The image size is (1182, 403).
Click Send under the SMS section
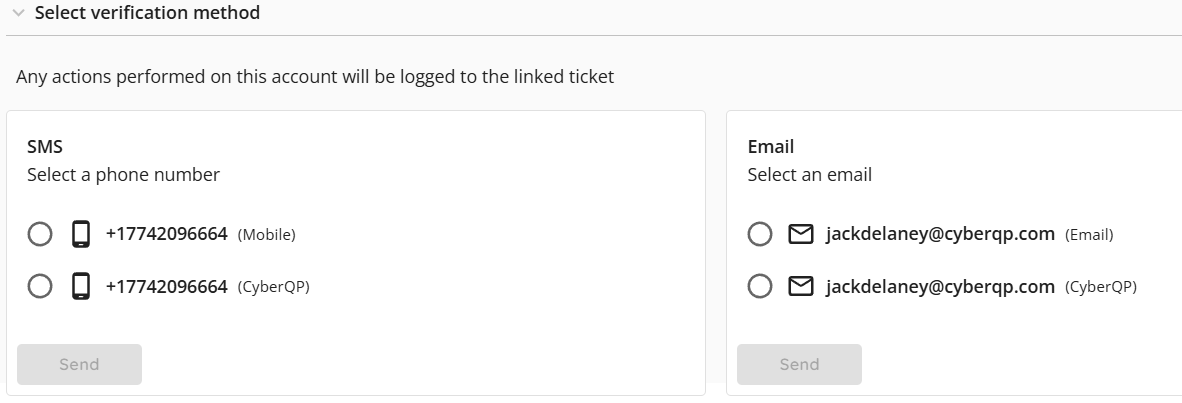[x=79, y=365]
